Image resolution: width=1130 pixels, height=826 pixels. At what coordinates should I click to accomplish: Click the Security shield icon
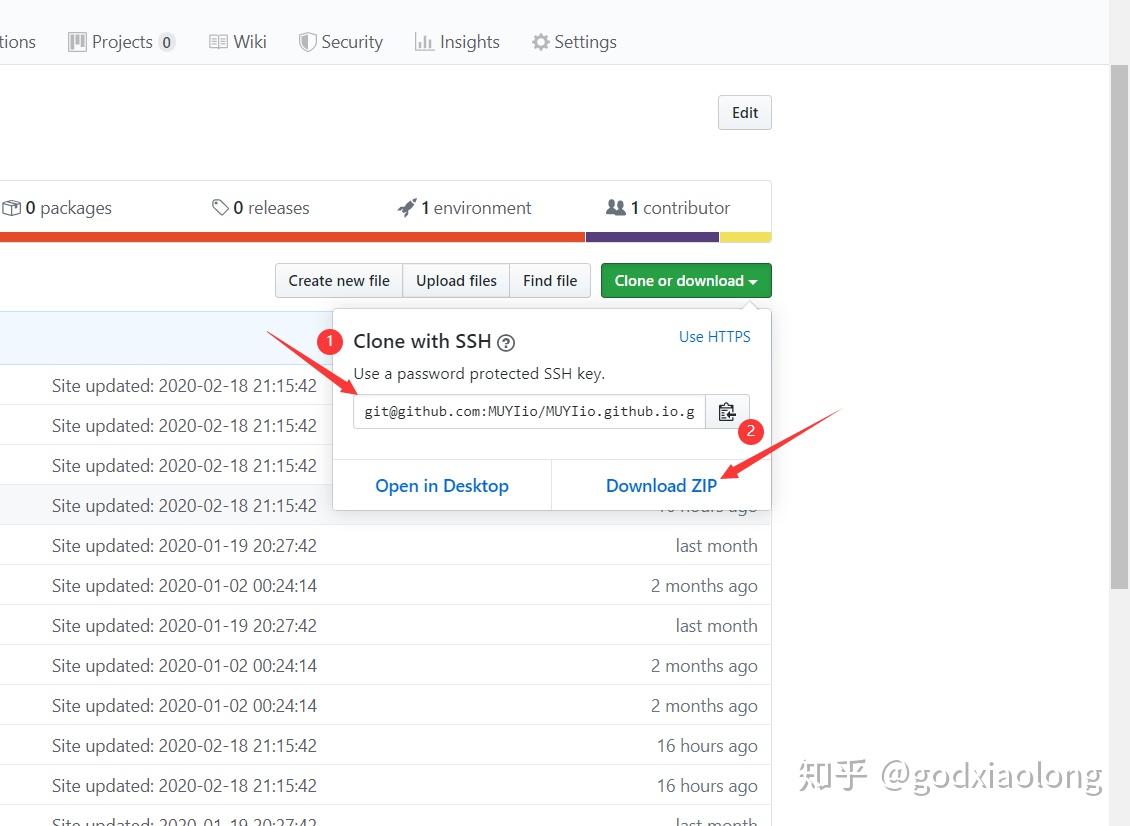click(x=305, y=41)
